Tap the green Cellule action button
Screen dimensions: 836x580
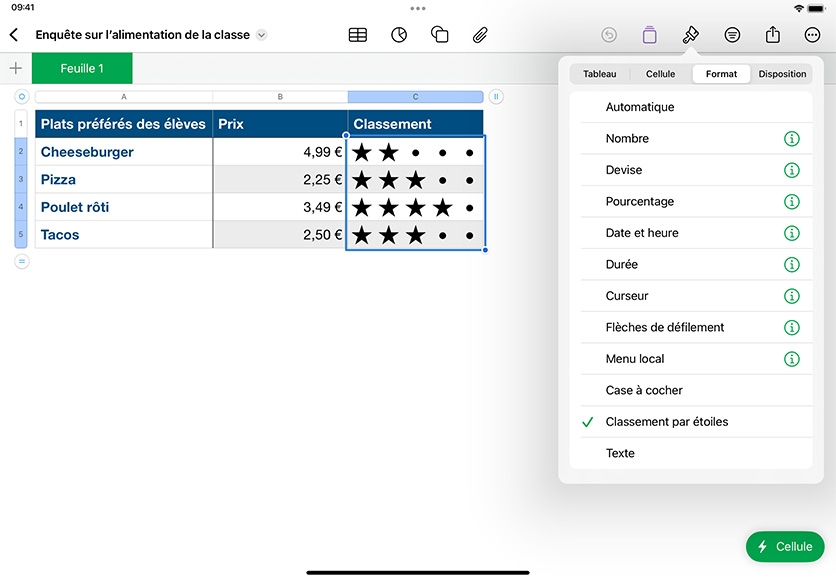click(785, 546)
